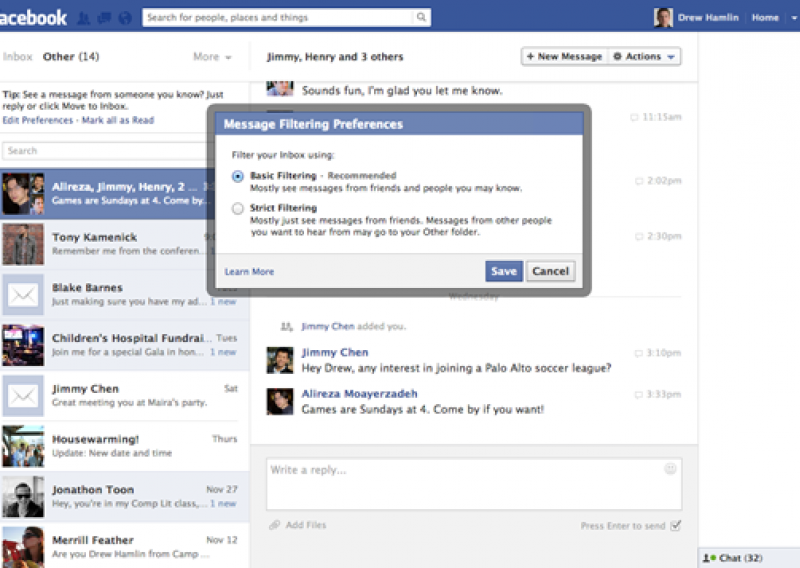Viewport: 800px width, 568px height.
Task: Click Add Files label
Action: (x=306, y=525)
